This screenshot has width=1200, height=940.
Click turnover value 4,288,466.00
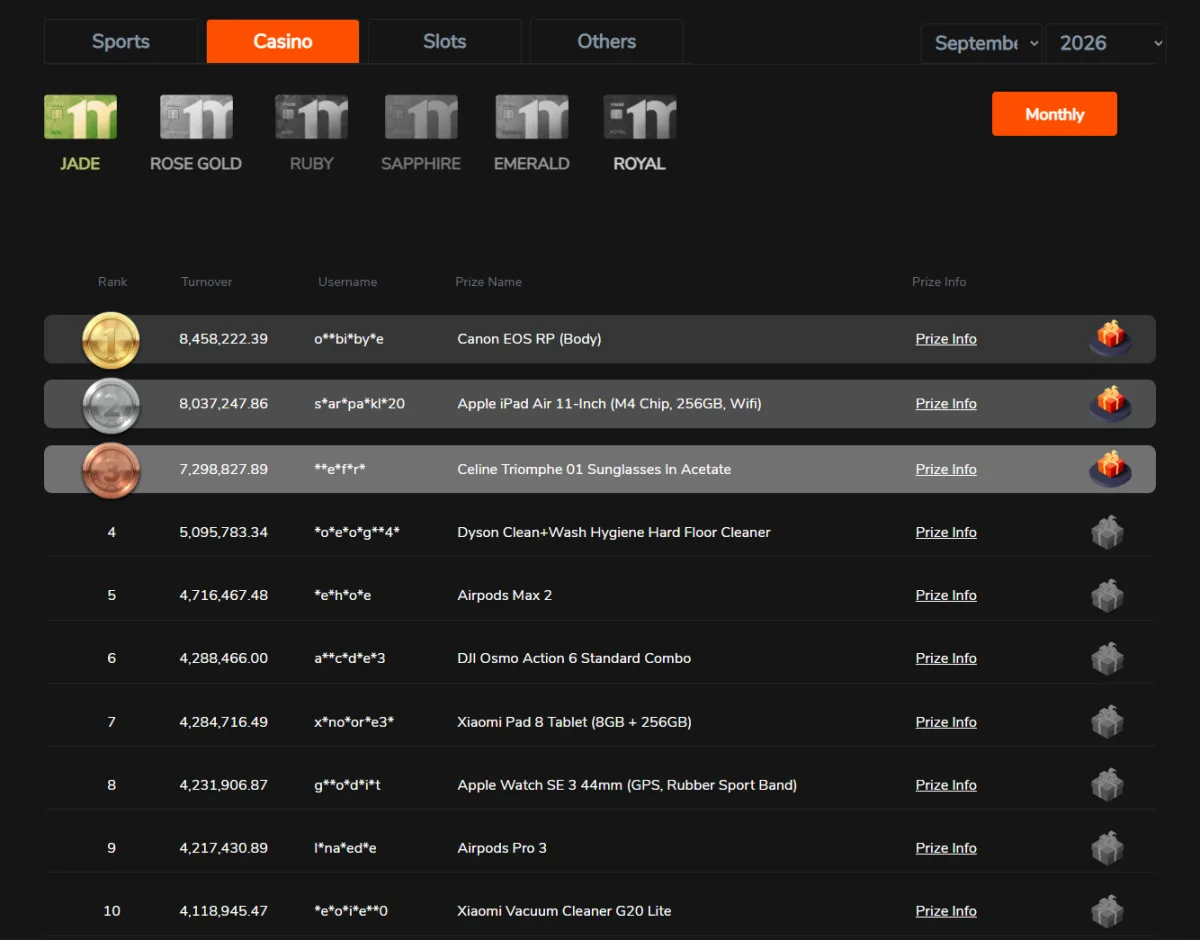pyautogui.click(x=224, y=658)
